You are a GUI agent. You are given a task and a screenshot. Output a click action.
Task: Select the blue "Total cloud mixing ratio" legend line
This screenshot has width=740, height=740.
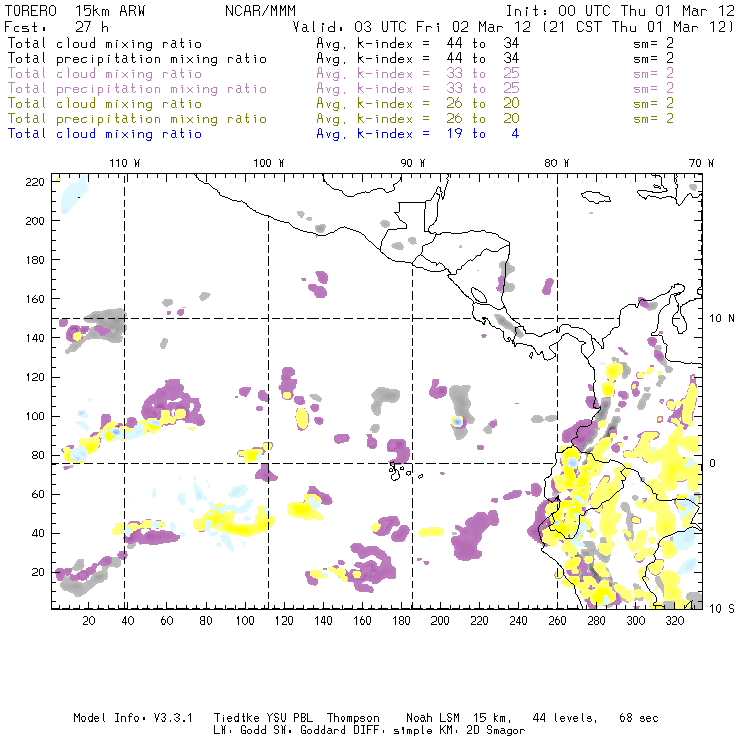click(105, 134)
